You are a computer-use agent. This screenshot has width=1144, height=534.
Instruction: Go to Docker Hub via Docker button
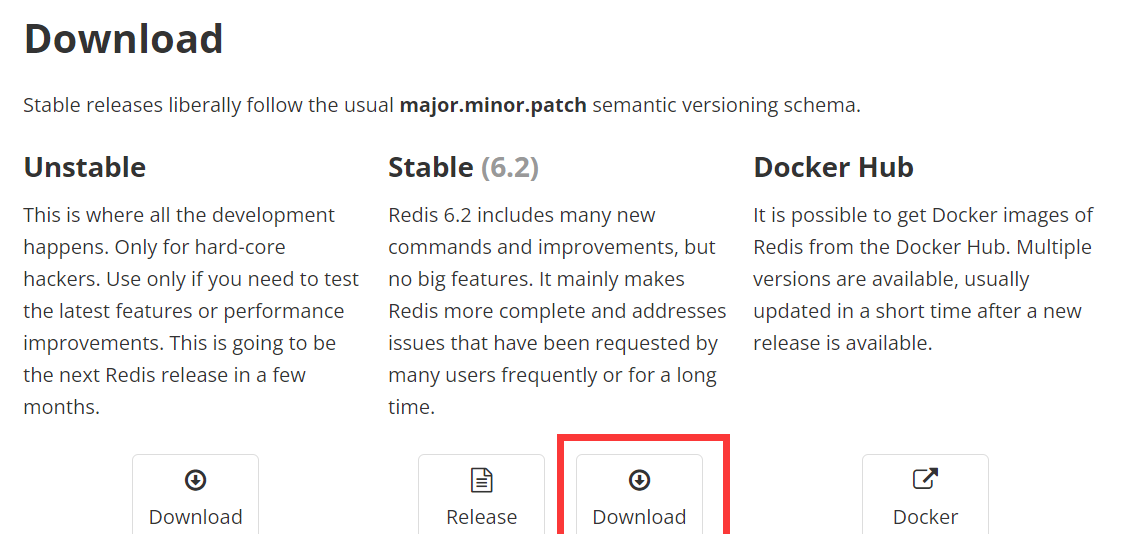(925, 494)
